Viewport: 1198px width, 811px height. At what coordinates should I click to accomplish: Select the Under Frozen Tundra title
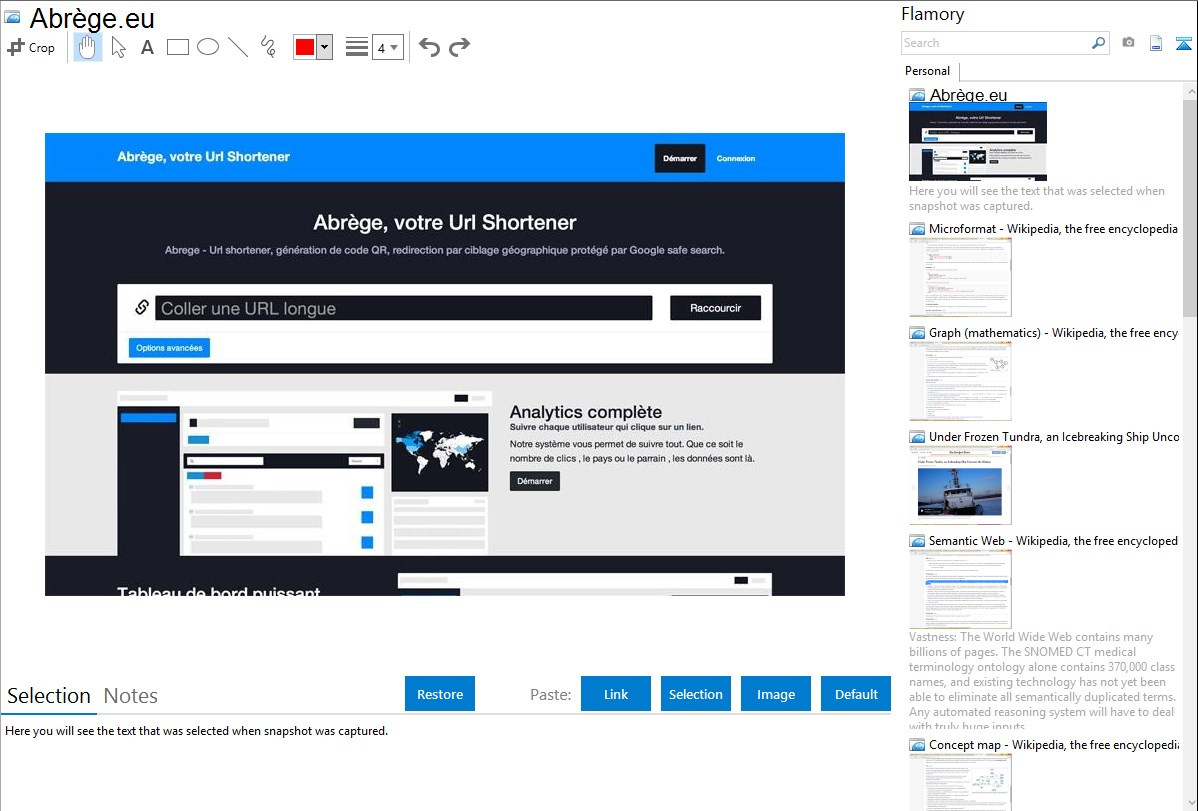(1054, 436)
